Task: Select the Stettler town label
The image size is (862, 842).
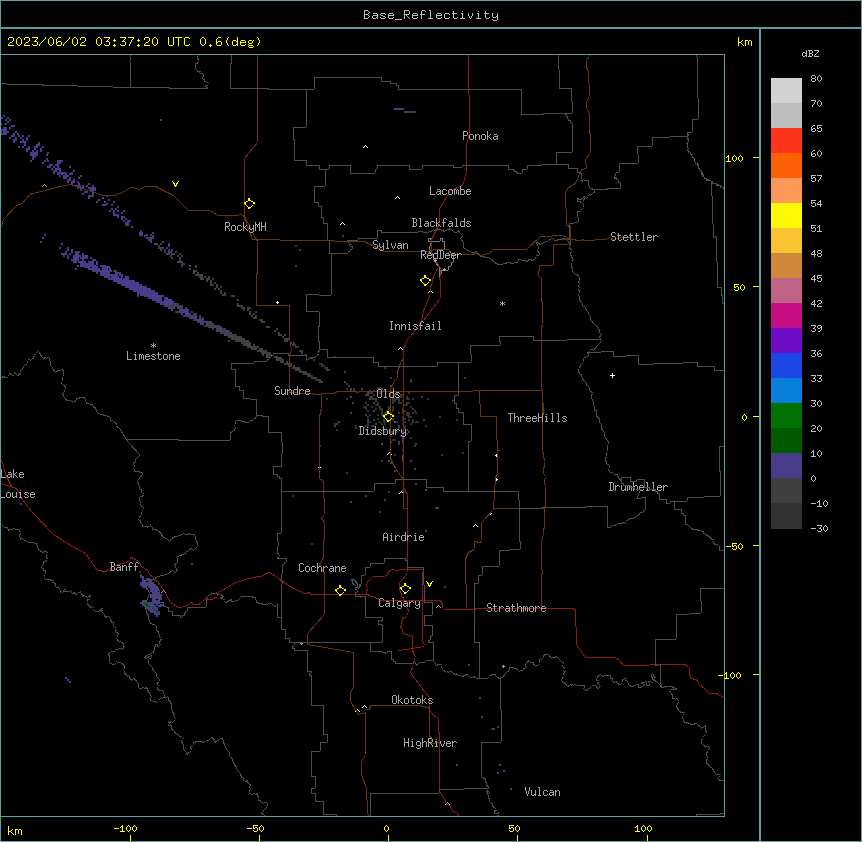Action: click(634, 237)
